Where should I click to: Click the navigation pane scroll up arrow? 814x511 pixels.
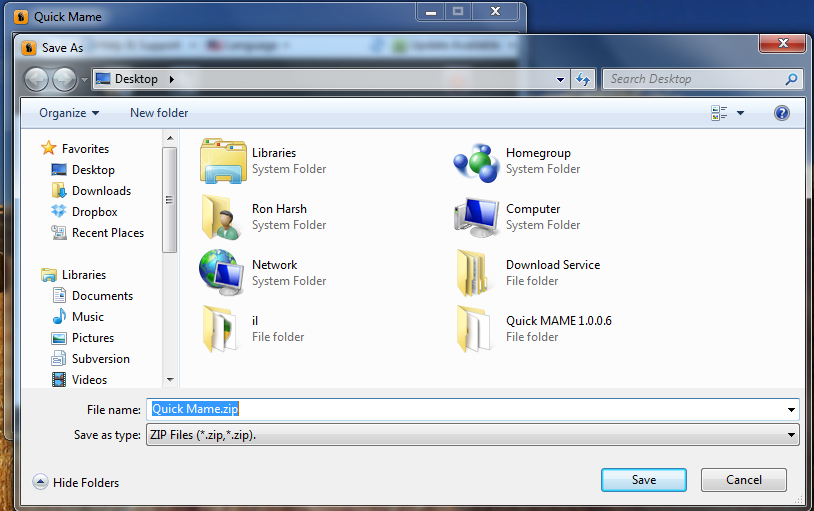[x=170, y=138]
